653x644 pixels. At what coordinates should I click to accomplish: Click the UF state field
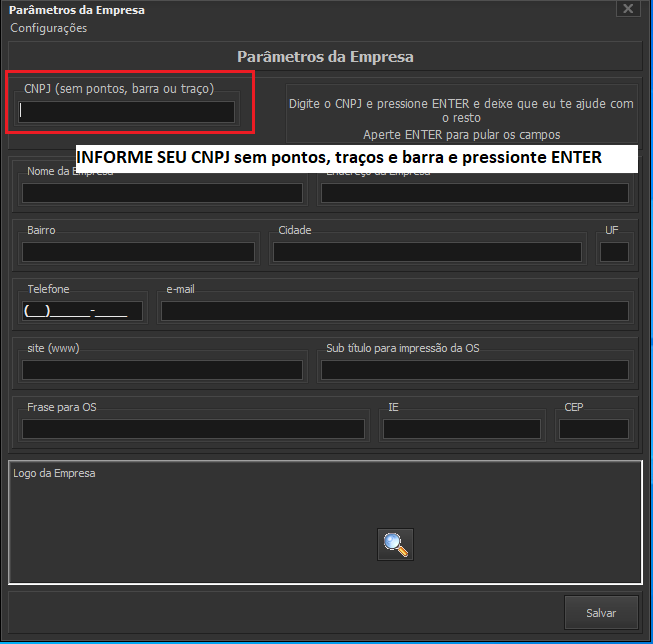pyautogui.click(x=614, y=252)
